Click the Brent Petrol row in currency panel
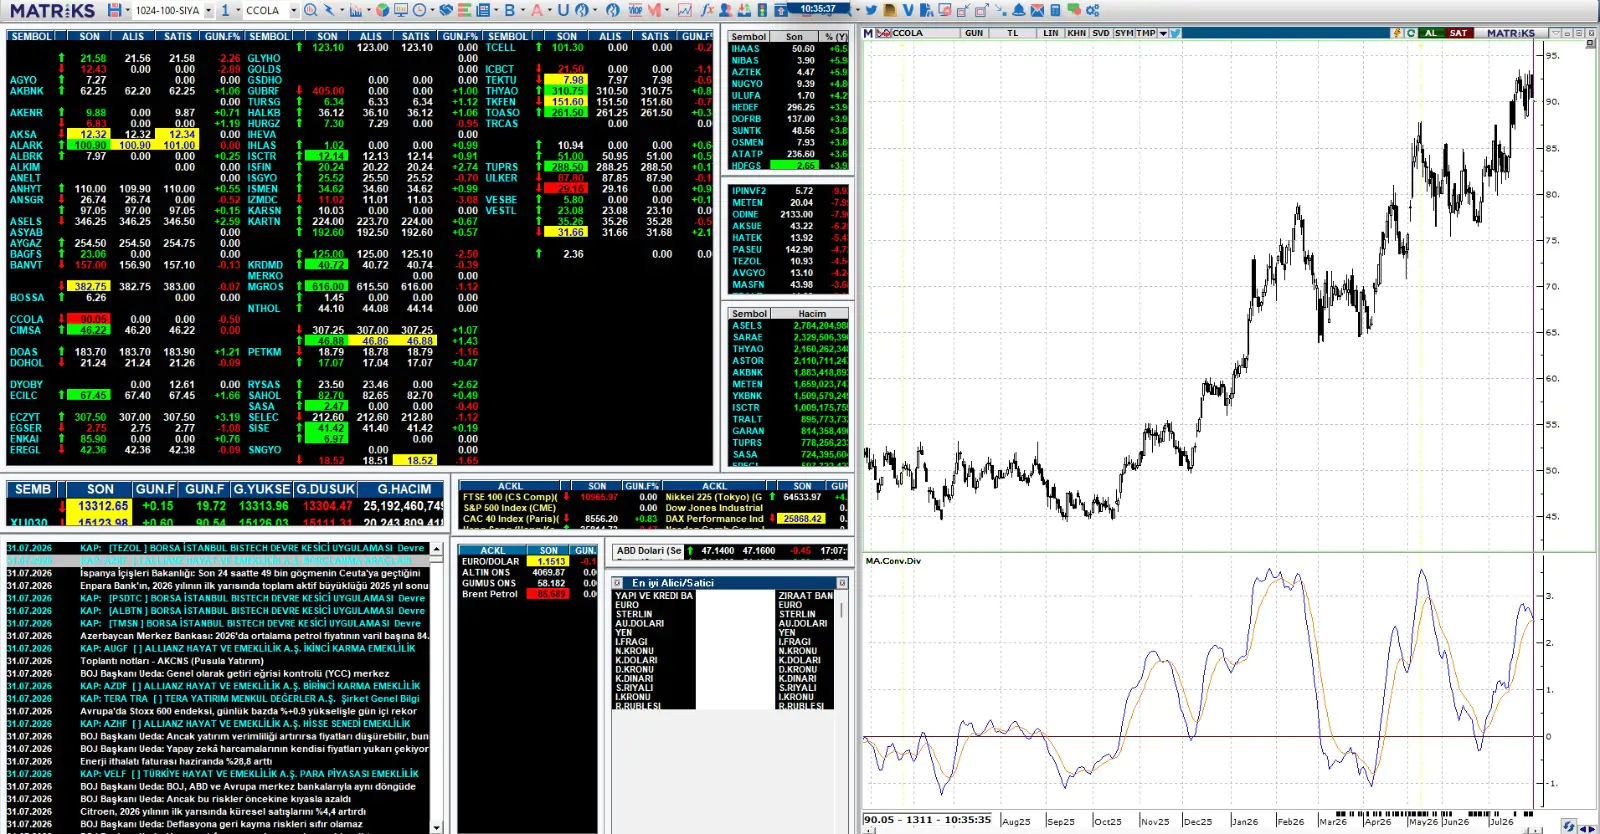The height and width of the screenshot is (834, 1600). tap(528, 594)
